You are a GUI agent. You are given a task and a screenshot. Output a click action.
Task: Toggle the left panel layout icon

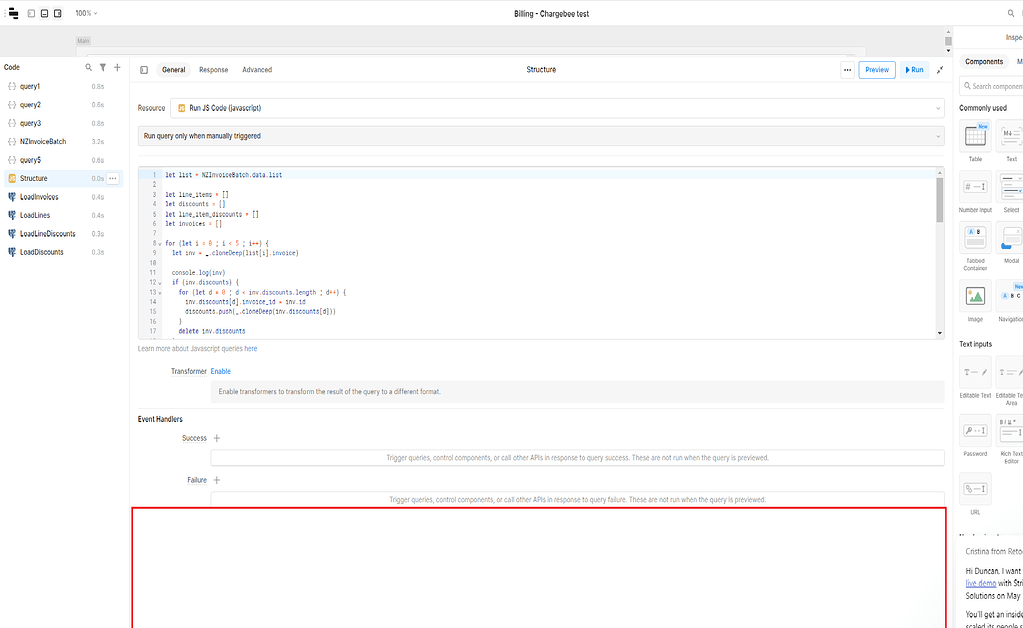31,13
